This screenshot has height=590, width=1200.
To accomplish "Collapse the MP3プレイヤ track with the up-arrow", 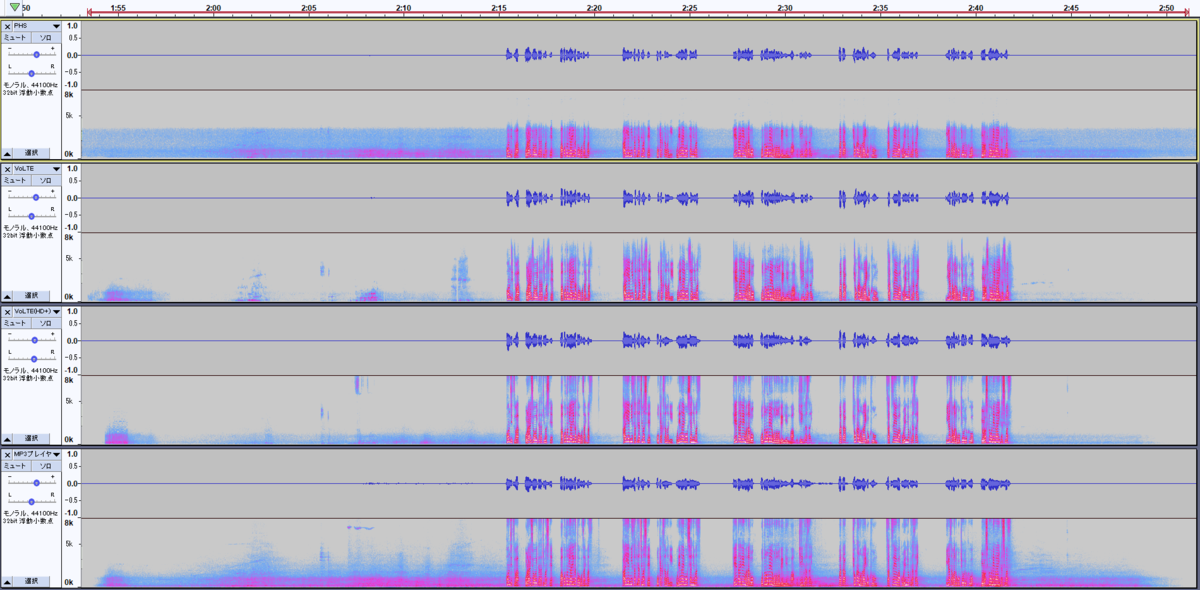I will click(8, 582).
